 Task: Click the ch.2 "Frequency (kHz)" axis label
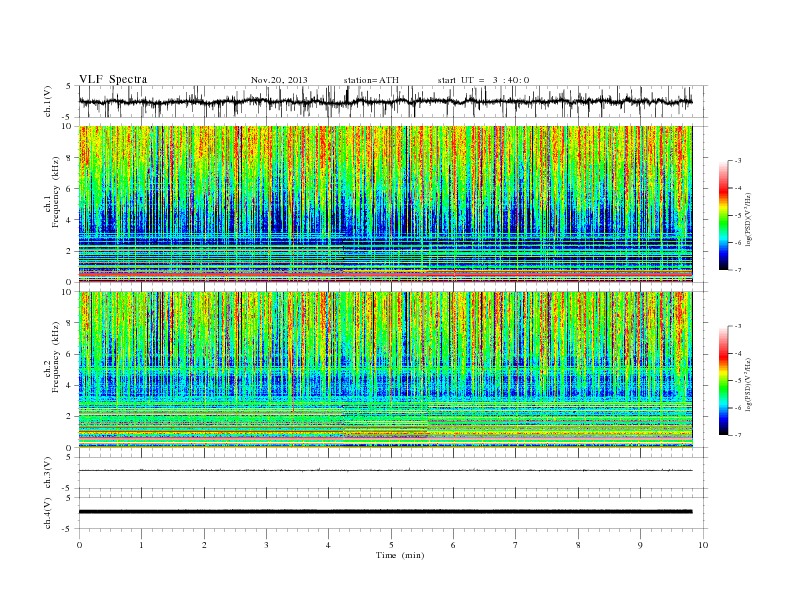pyautogui.click(x=56, y=358)
